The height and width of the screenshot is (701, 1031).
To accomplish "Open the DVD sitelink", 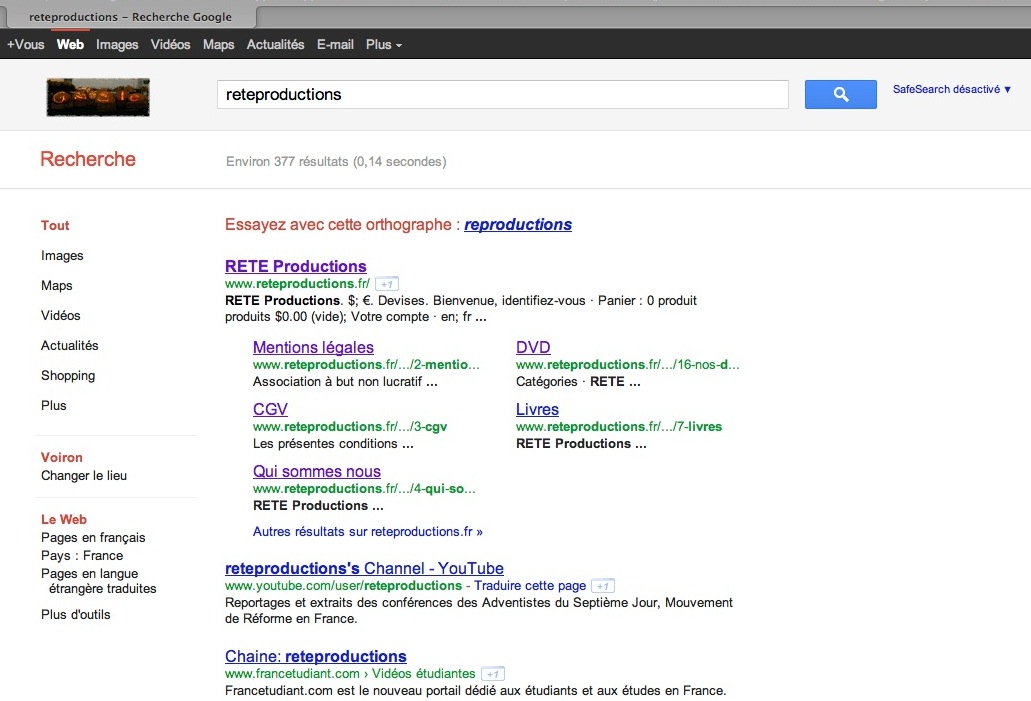I will click(x=533, y=347).
